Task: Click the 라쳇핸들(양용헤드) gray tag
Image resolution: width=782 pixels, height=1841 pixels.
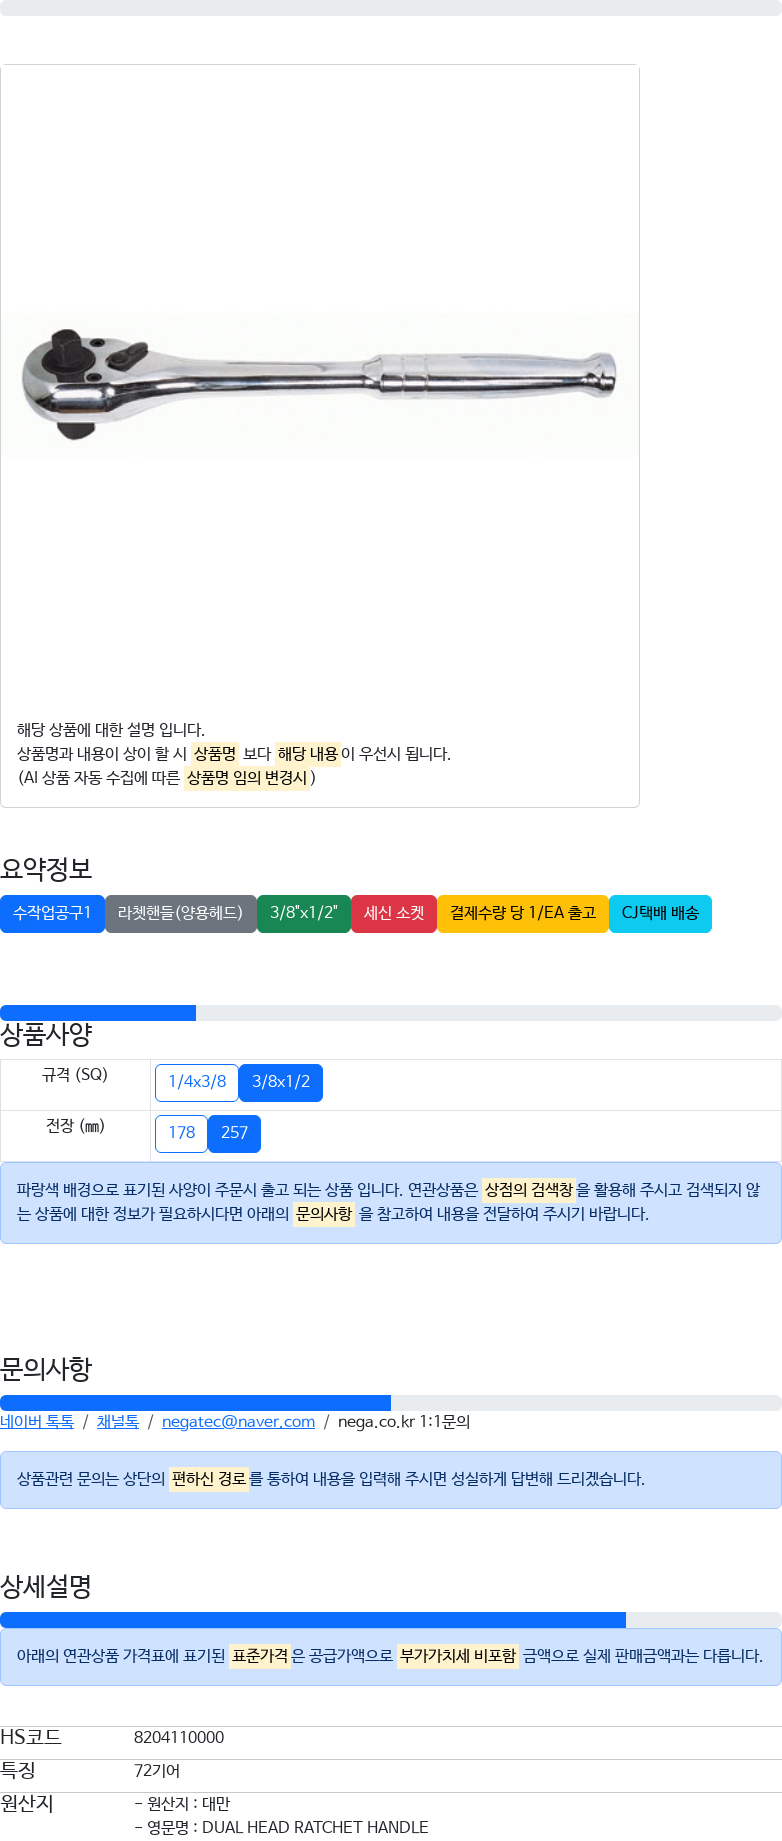Action: point(180,913)
